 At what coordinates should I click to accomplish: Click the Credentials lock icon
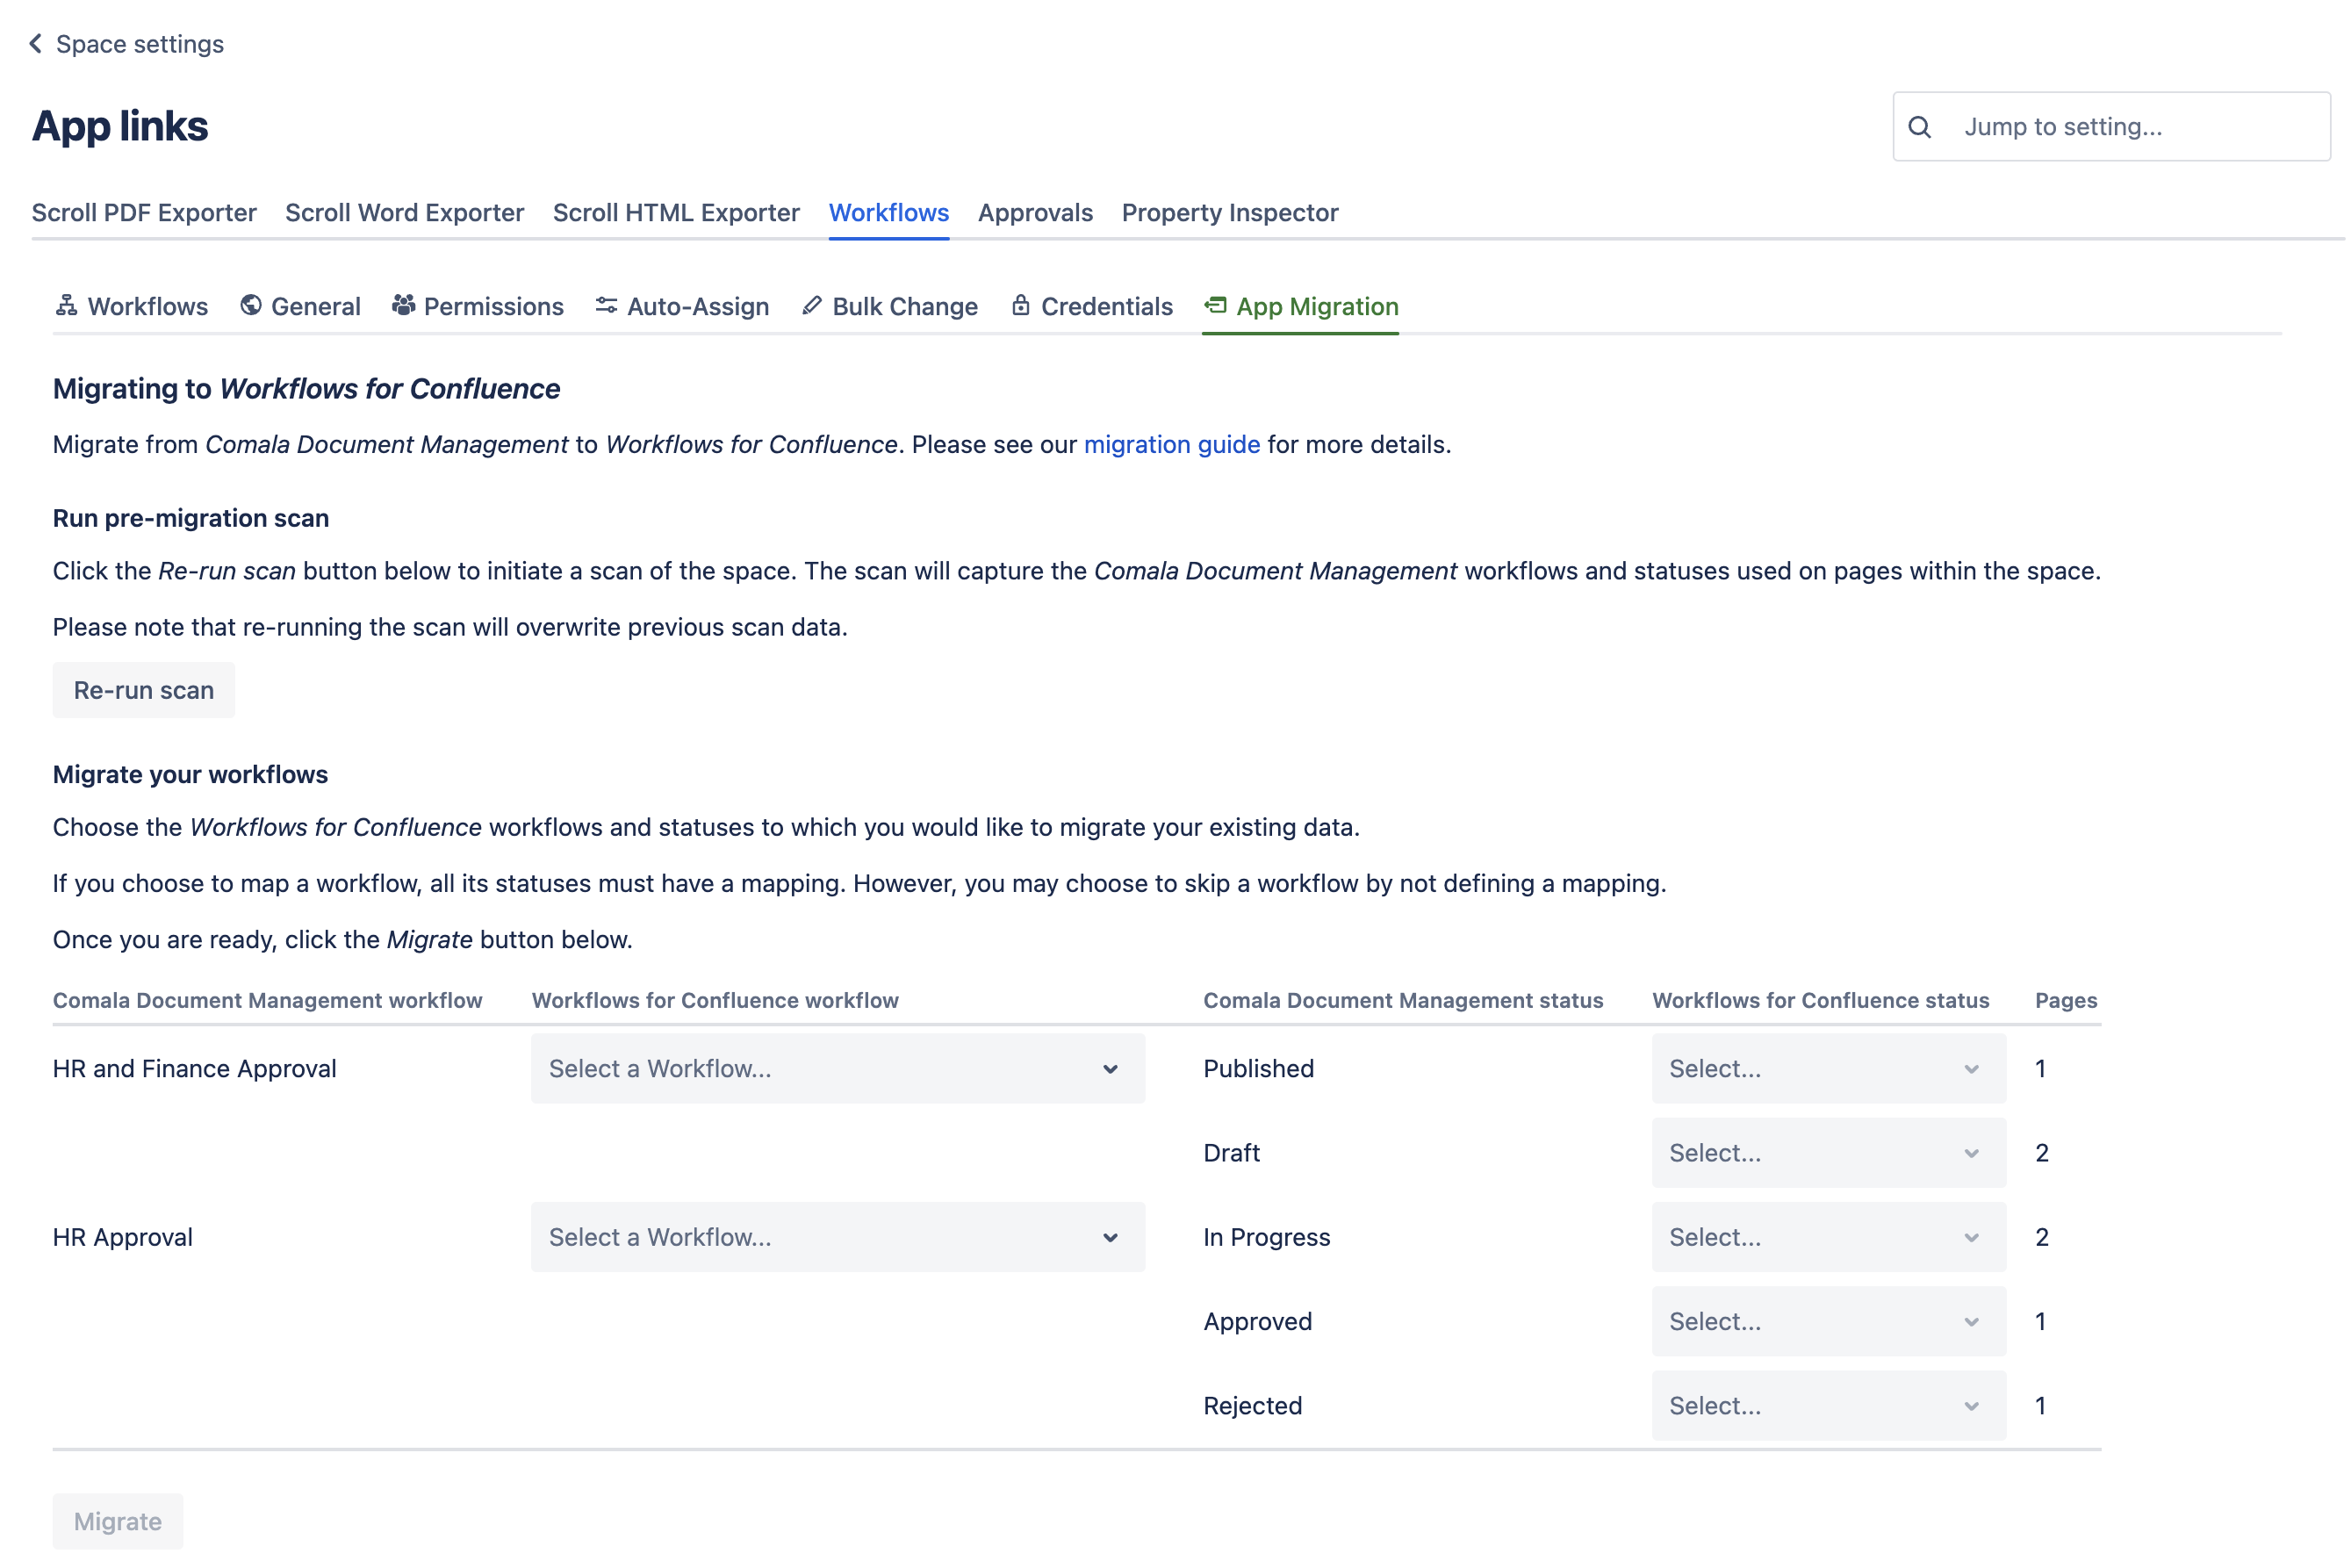(1020, 305)
